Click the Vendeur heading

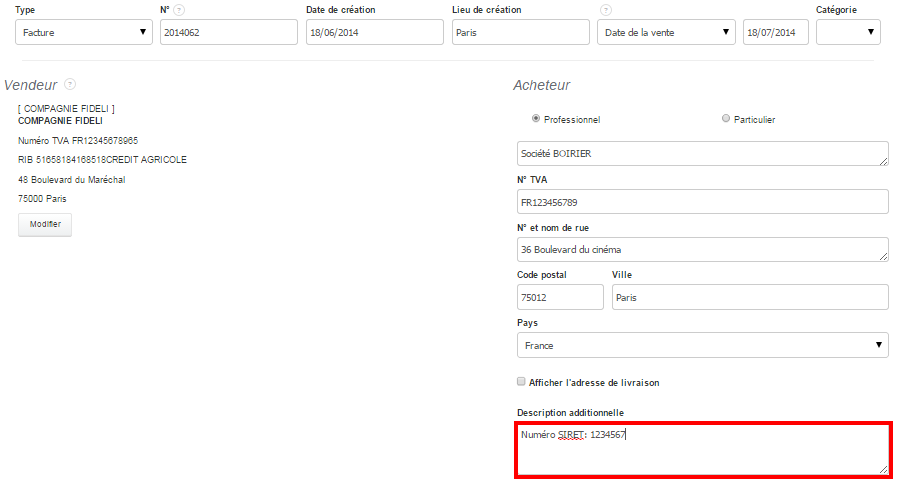tap(30, 85)
